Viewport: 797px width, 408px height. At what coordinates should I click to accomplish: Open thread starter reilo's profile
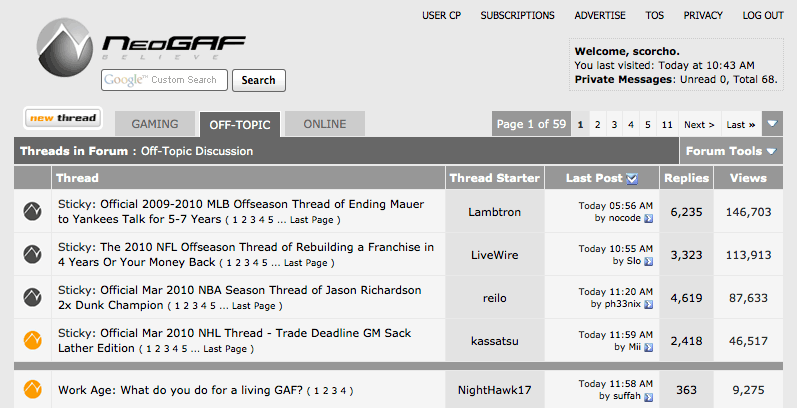point(495,298)
